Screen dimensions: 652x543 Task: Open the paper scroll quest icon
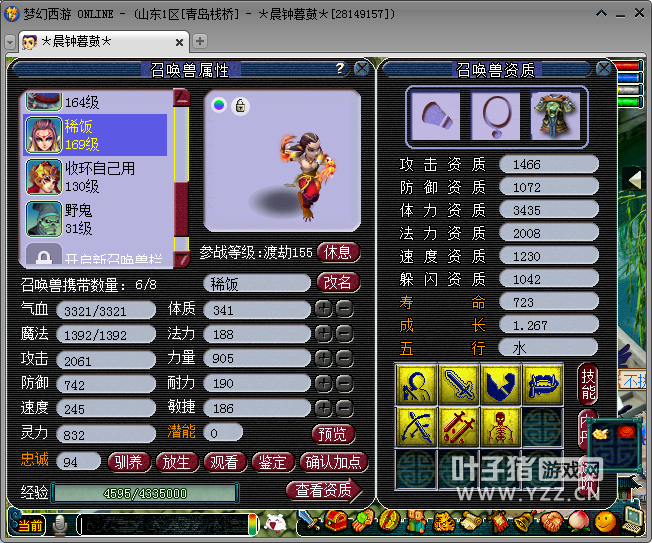coord(472,521)
